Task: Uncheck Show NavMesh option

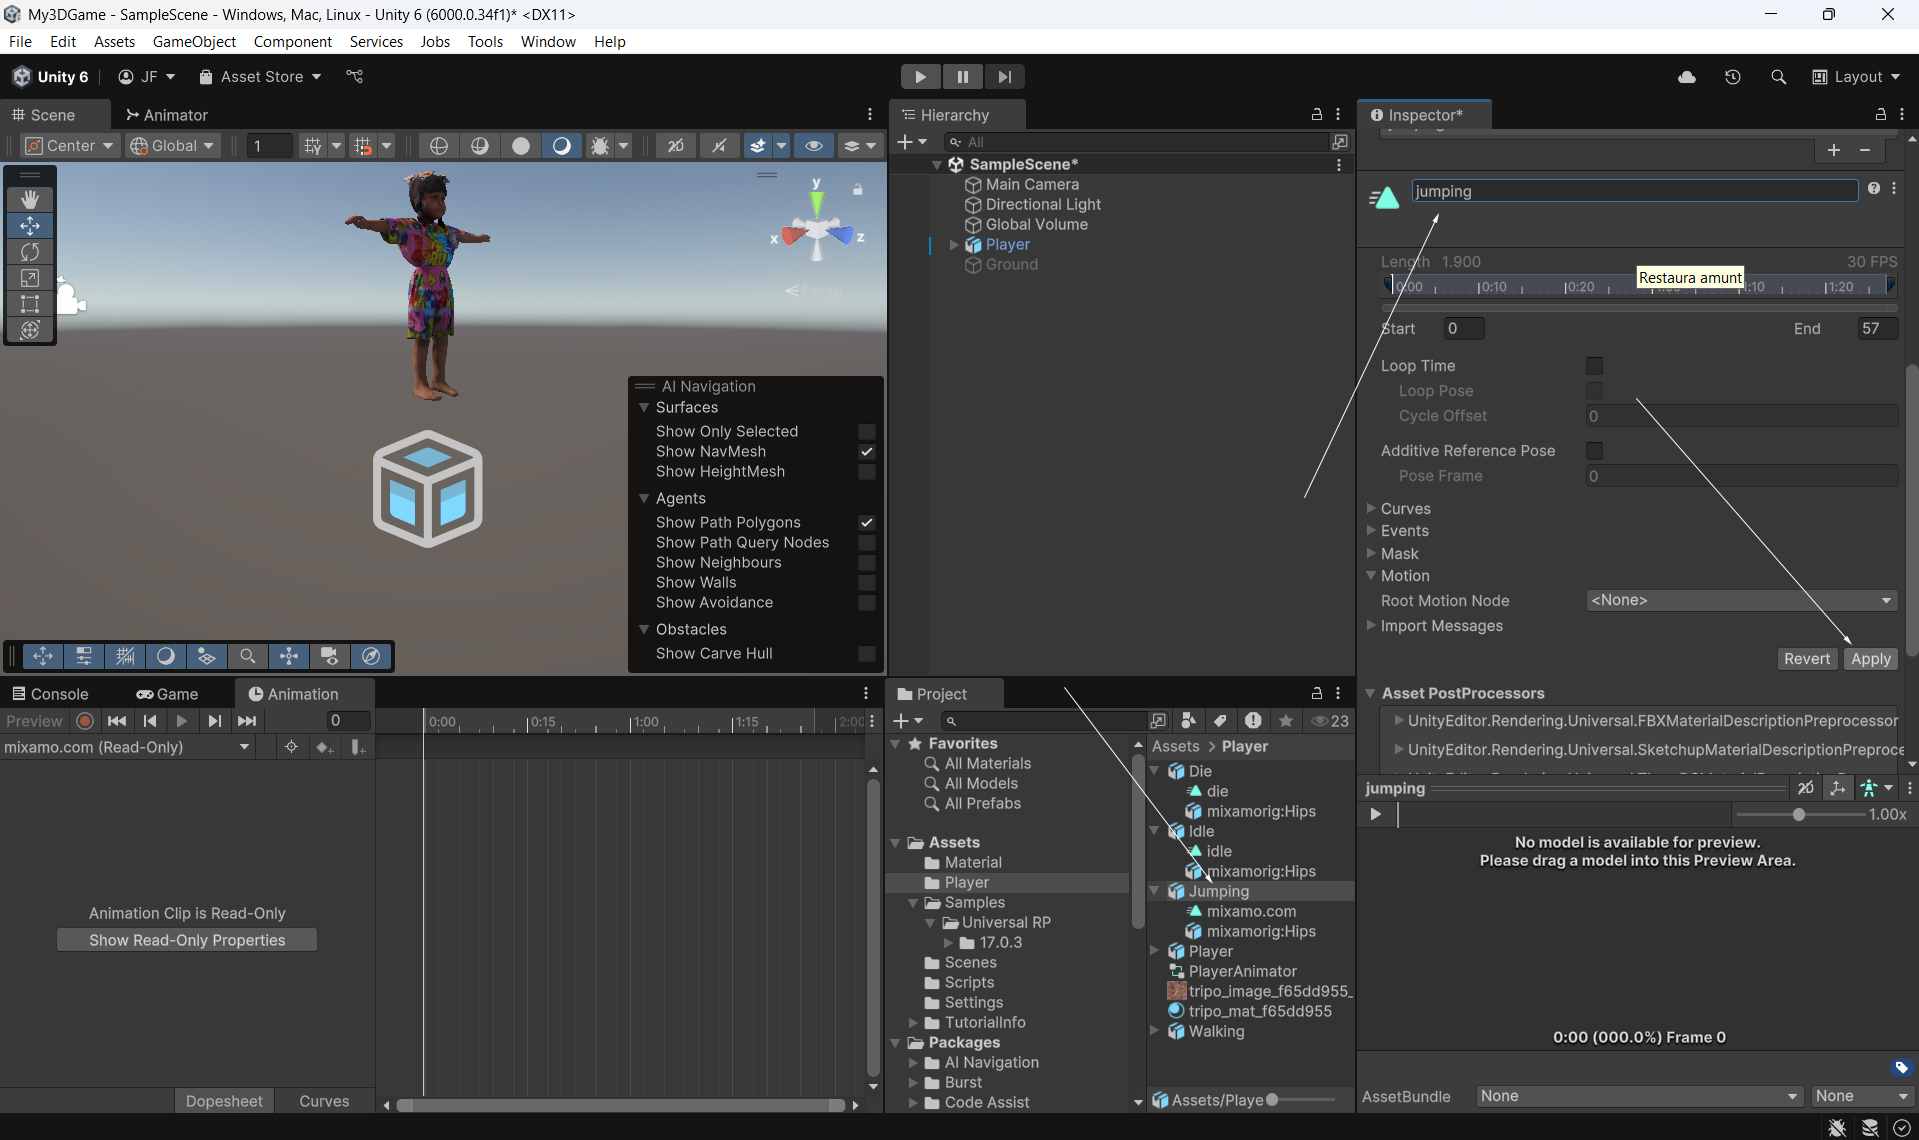Action: pos(866,452)
